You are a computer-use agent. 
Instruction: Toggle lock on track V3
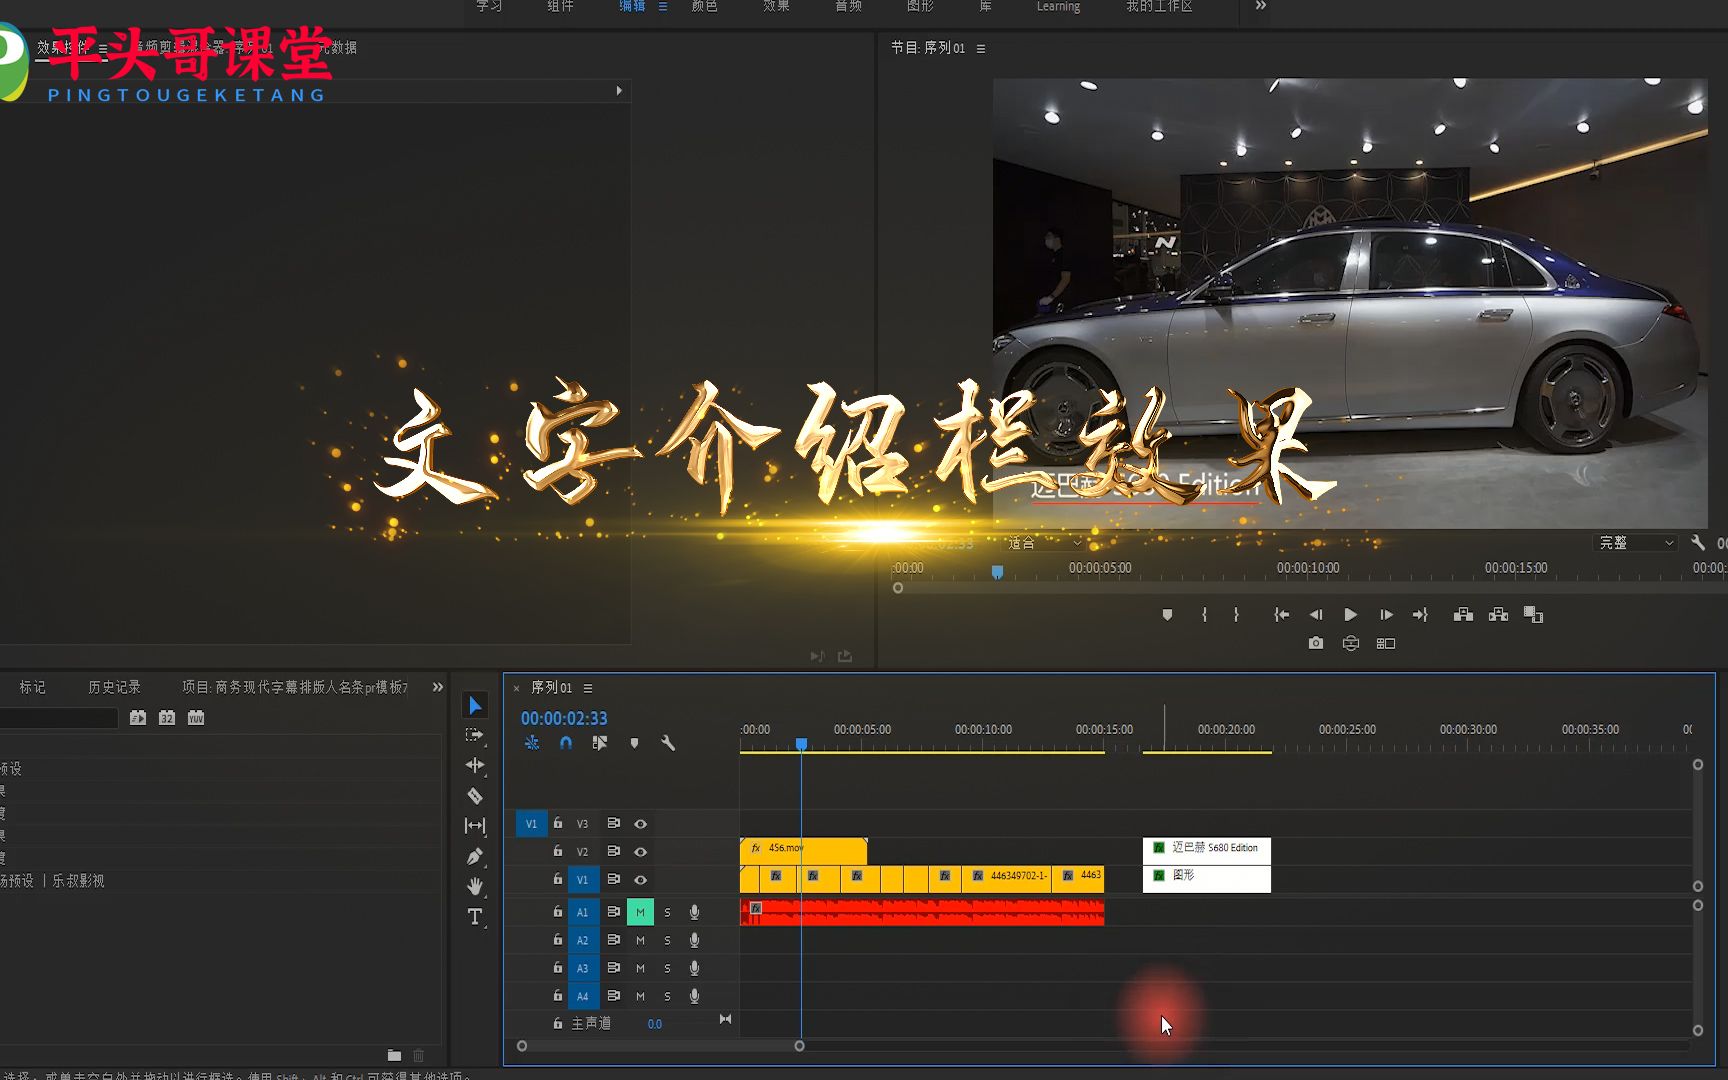point(558,823)
